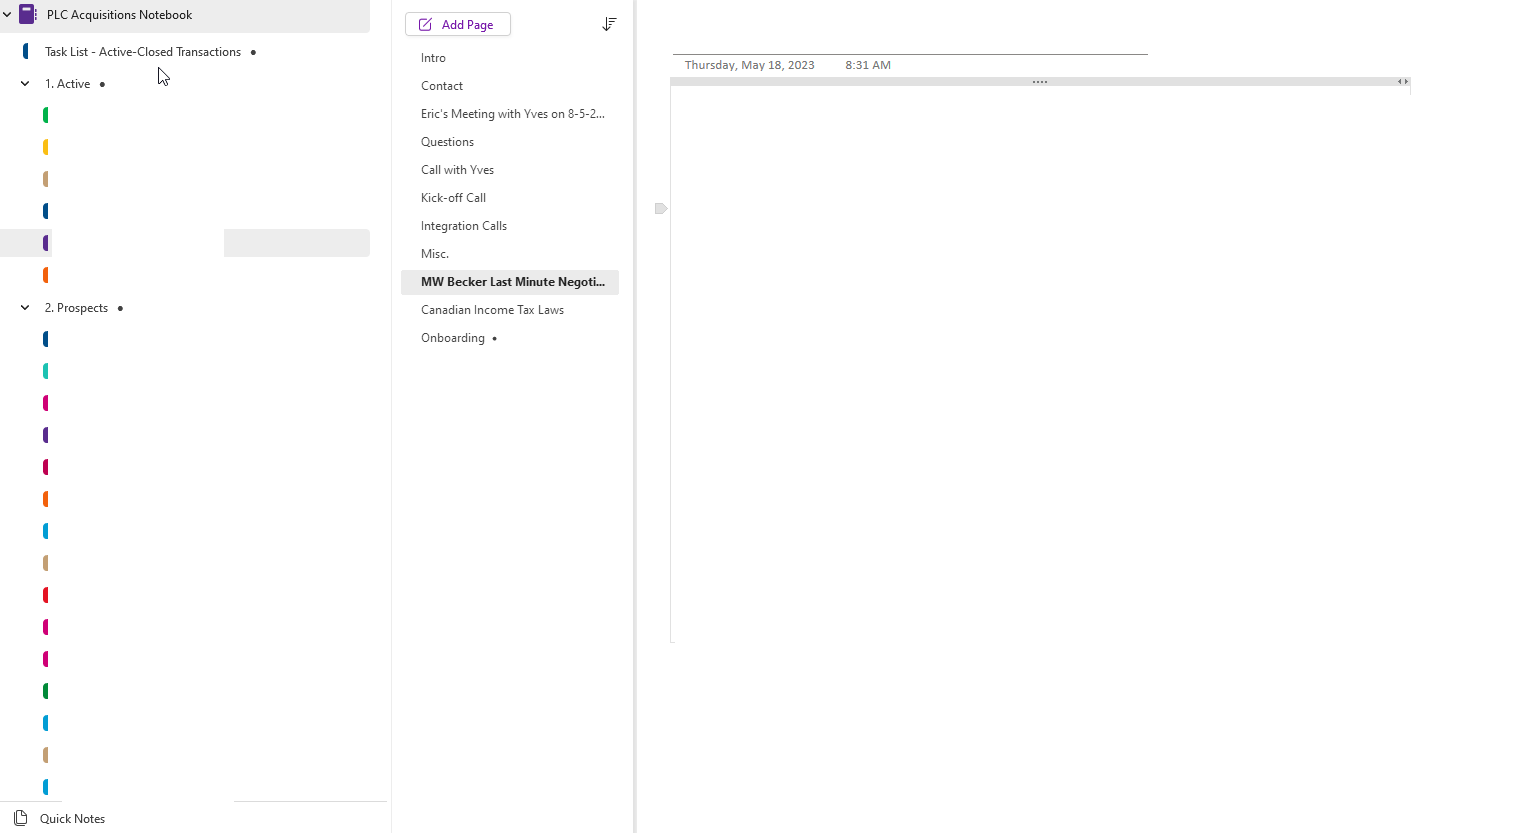Viewport: 1528px width, 833px height.
Task: Open the page sort order icon
Action: coord(609,23)
